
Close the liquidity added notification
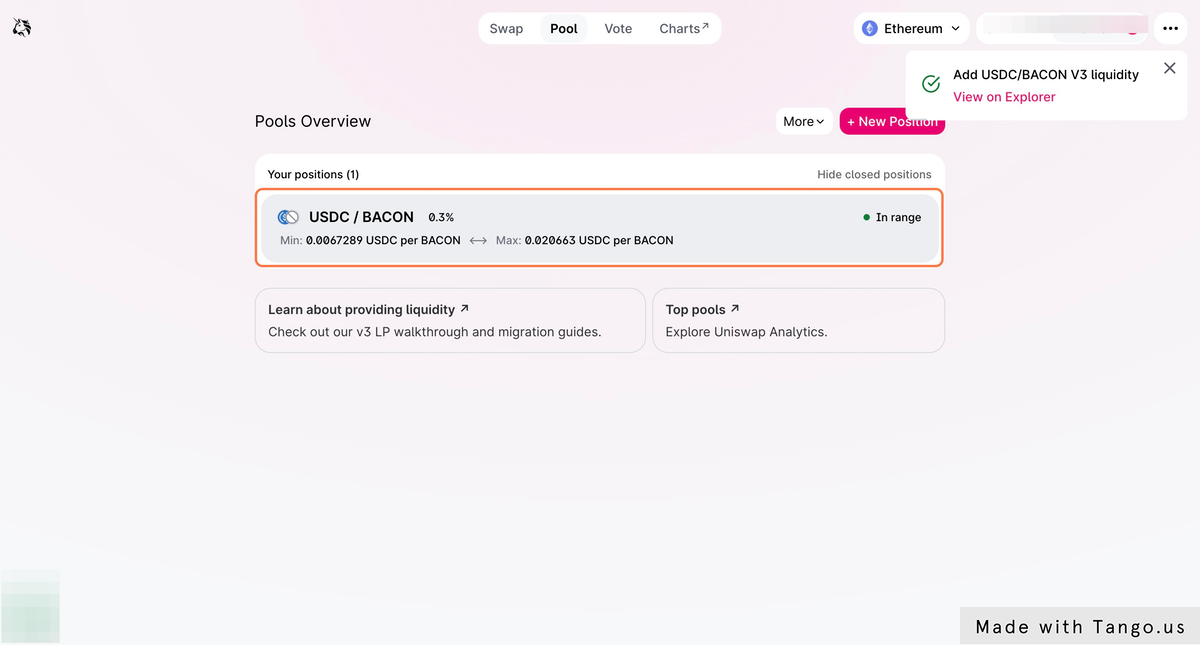click(1169, 68)
